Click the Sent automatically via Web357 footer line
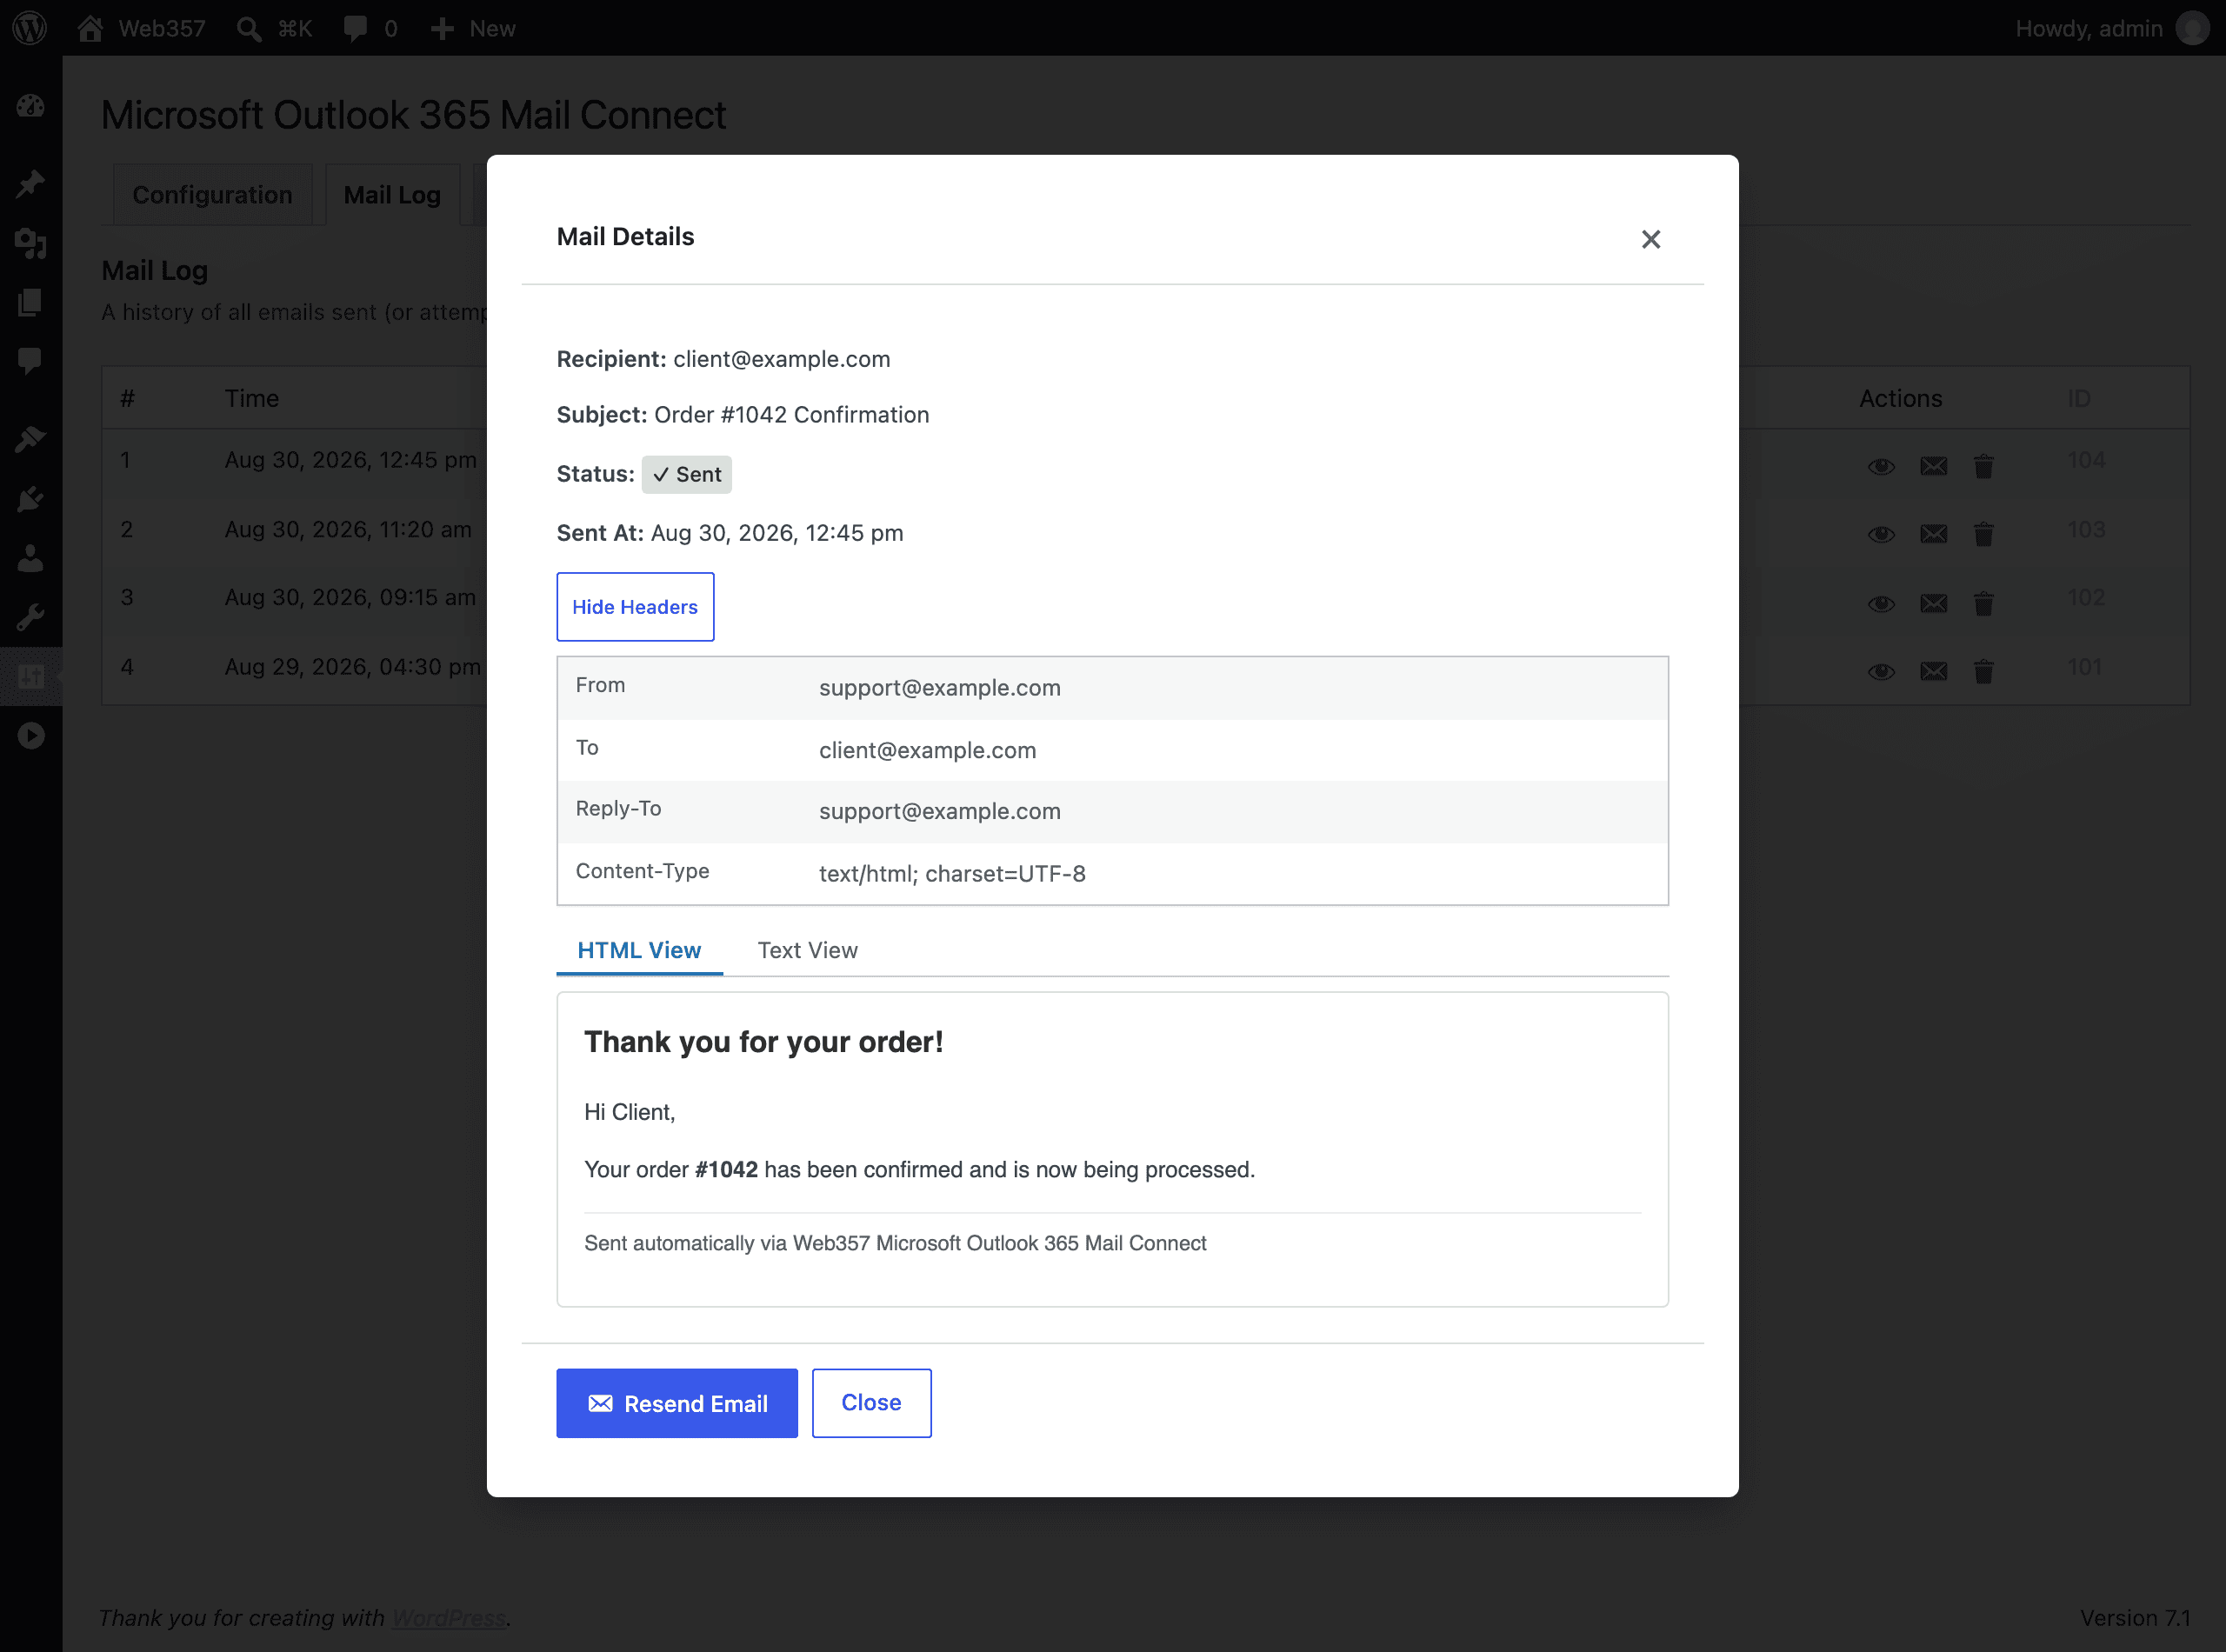Image resolution: width=2226 pixels, height=1652 pixels. tap(895, 1243)
